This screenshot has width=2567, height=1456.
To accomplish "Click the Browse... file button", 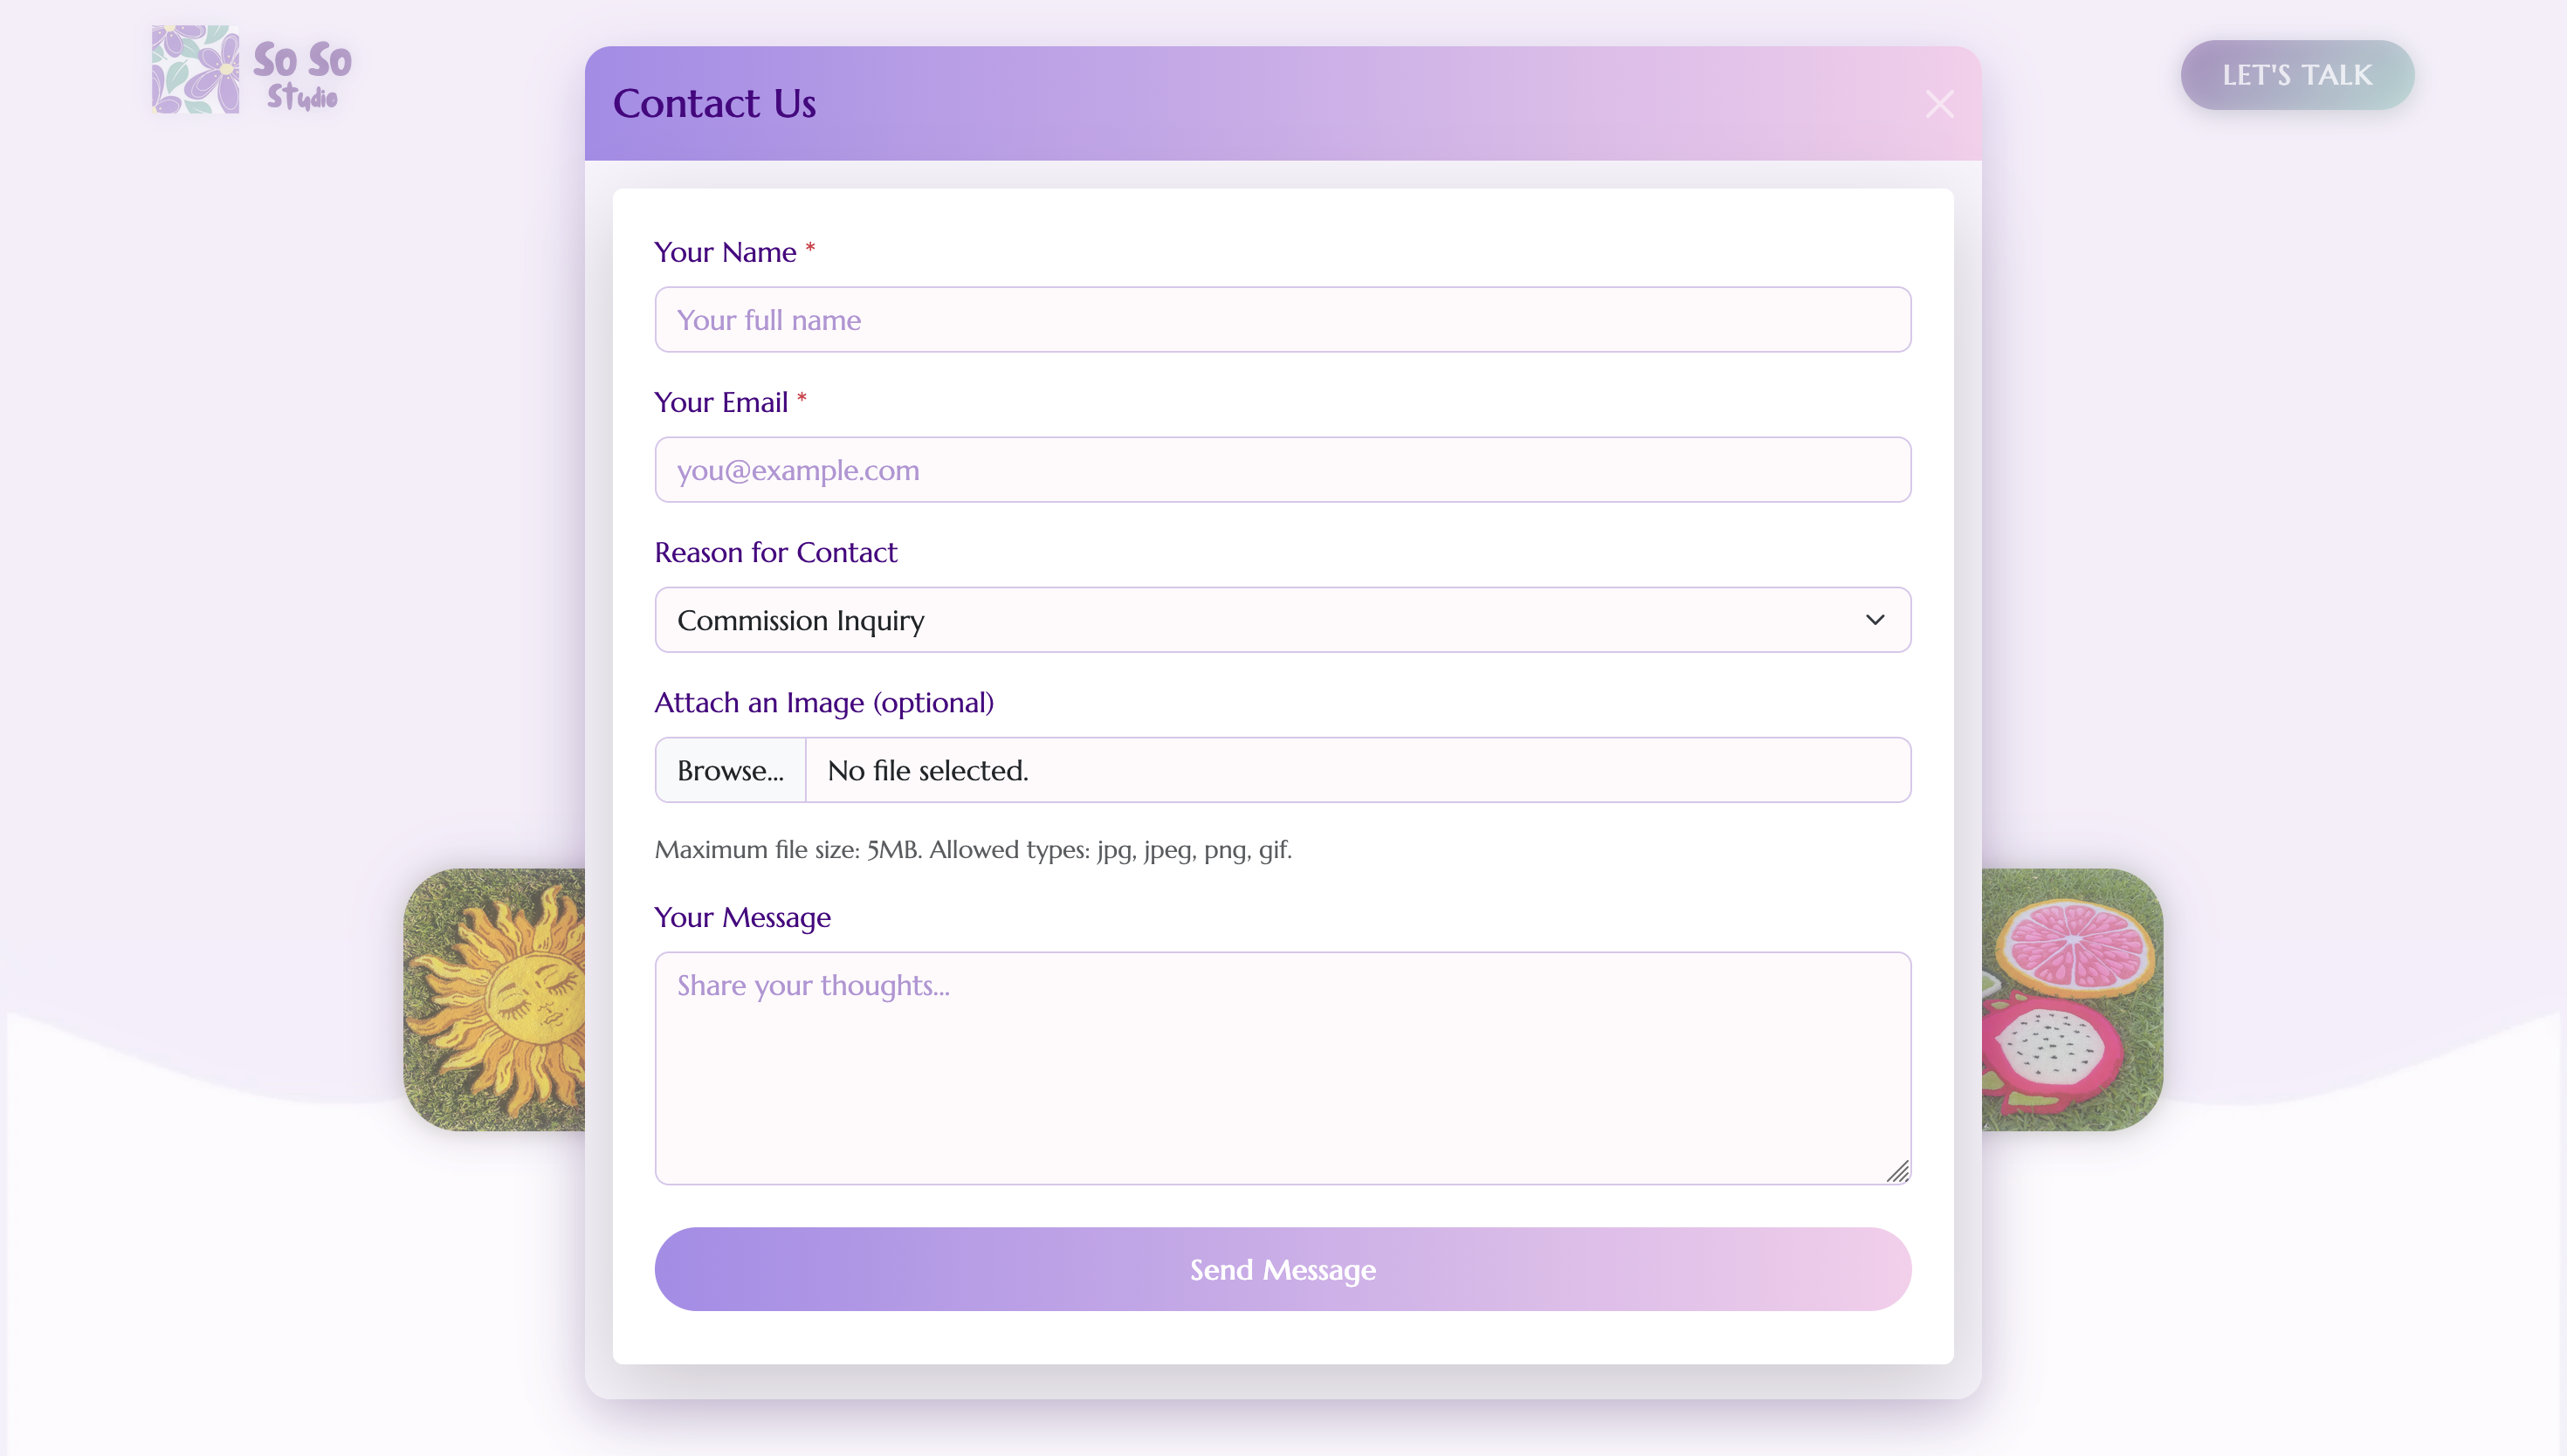I will [x=730, y=770].
